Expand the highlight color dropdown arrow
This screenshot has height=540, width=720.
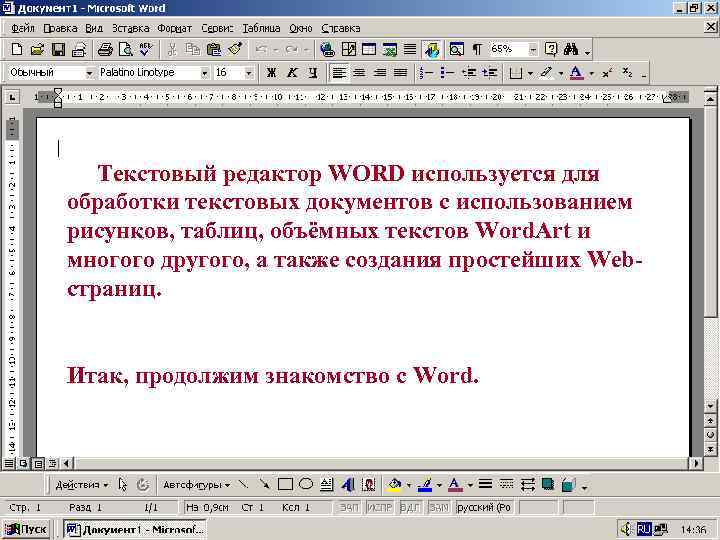tap(561, 73)
